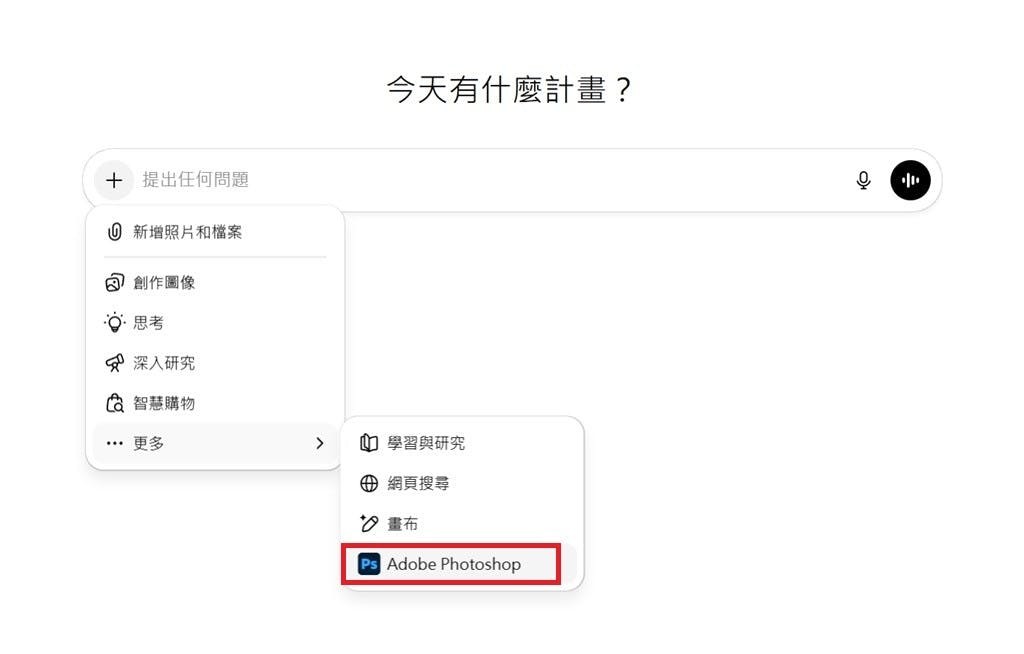
Task: Select 畫布 in the submenu
Action: (403, 523)
